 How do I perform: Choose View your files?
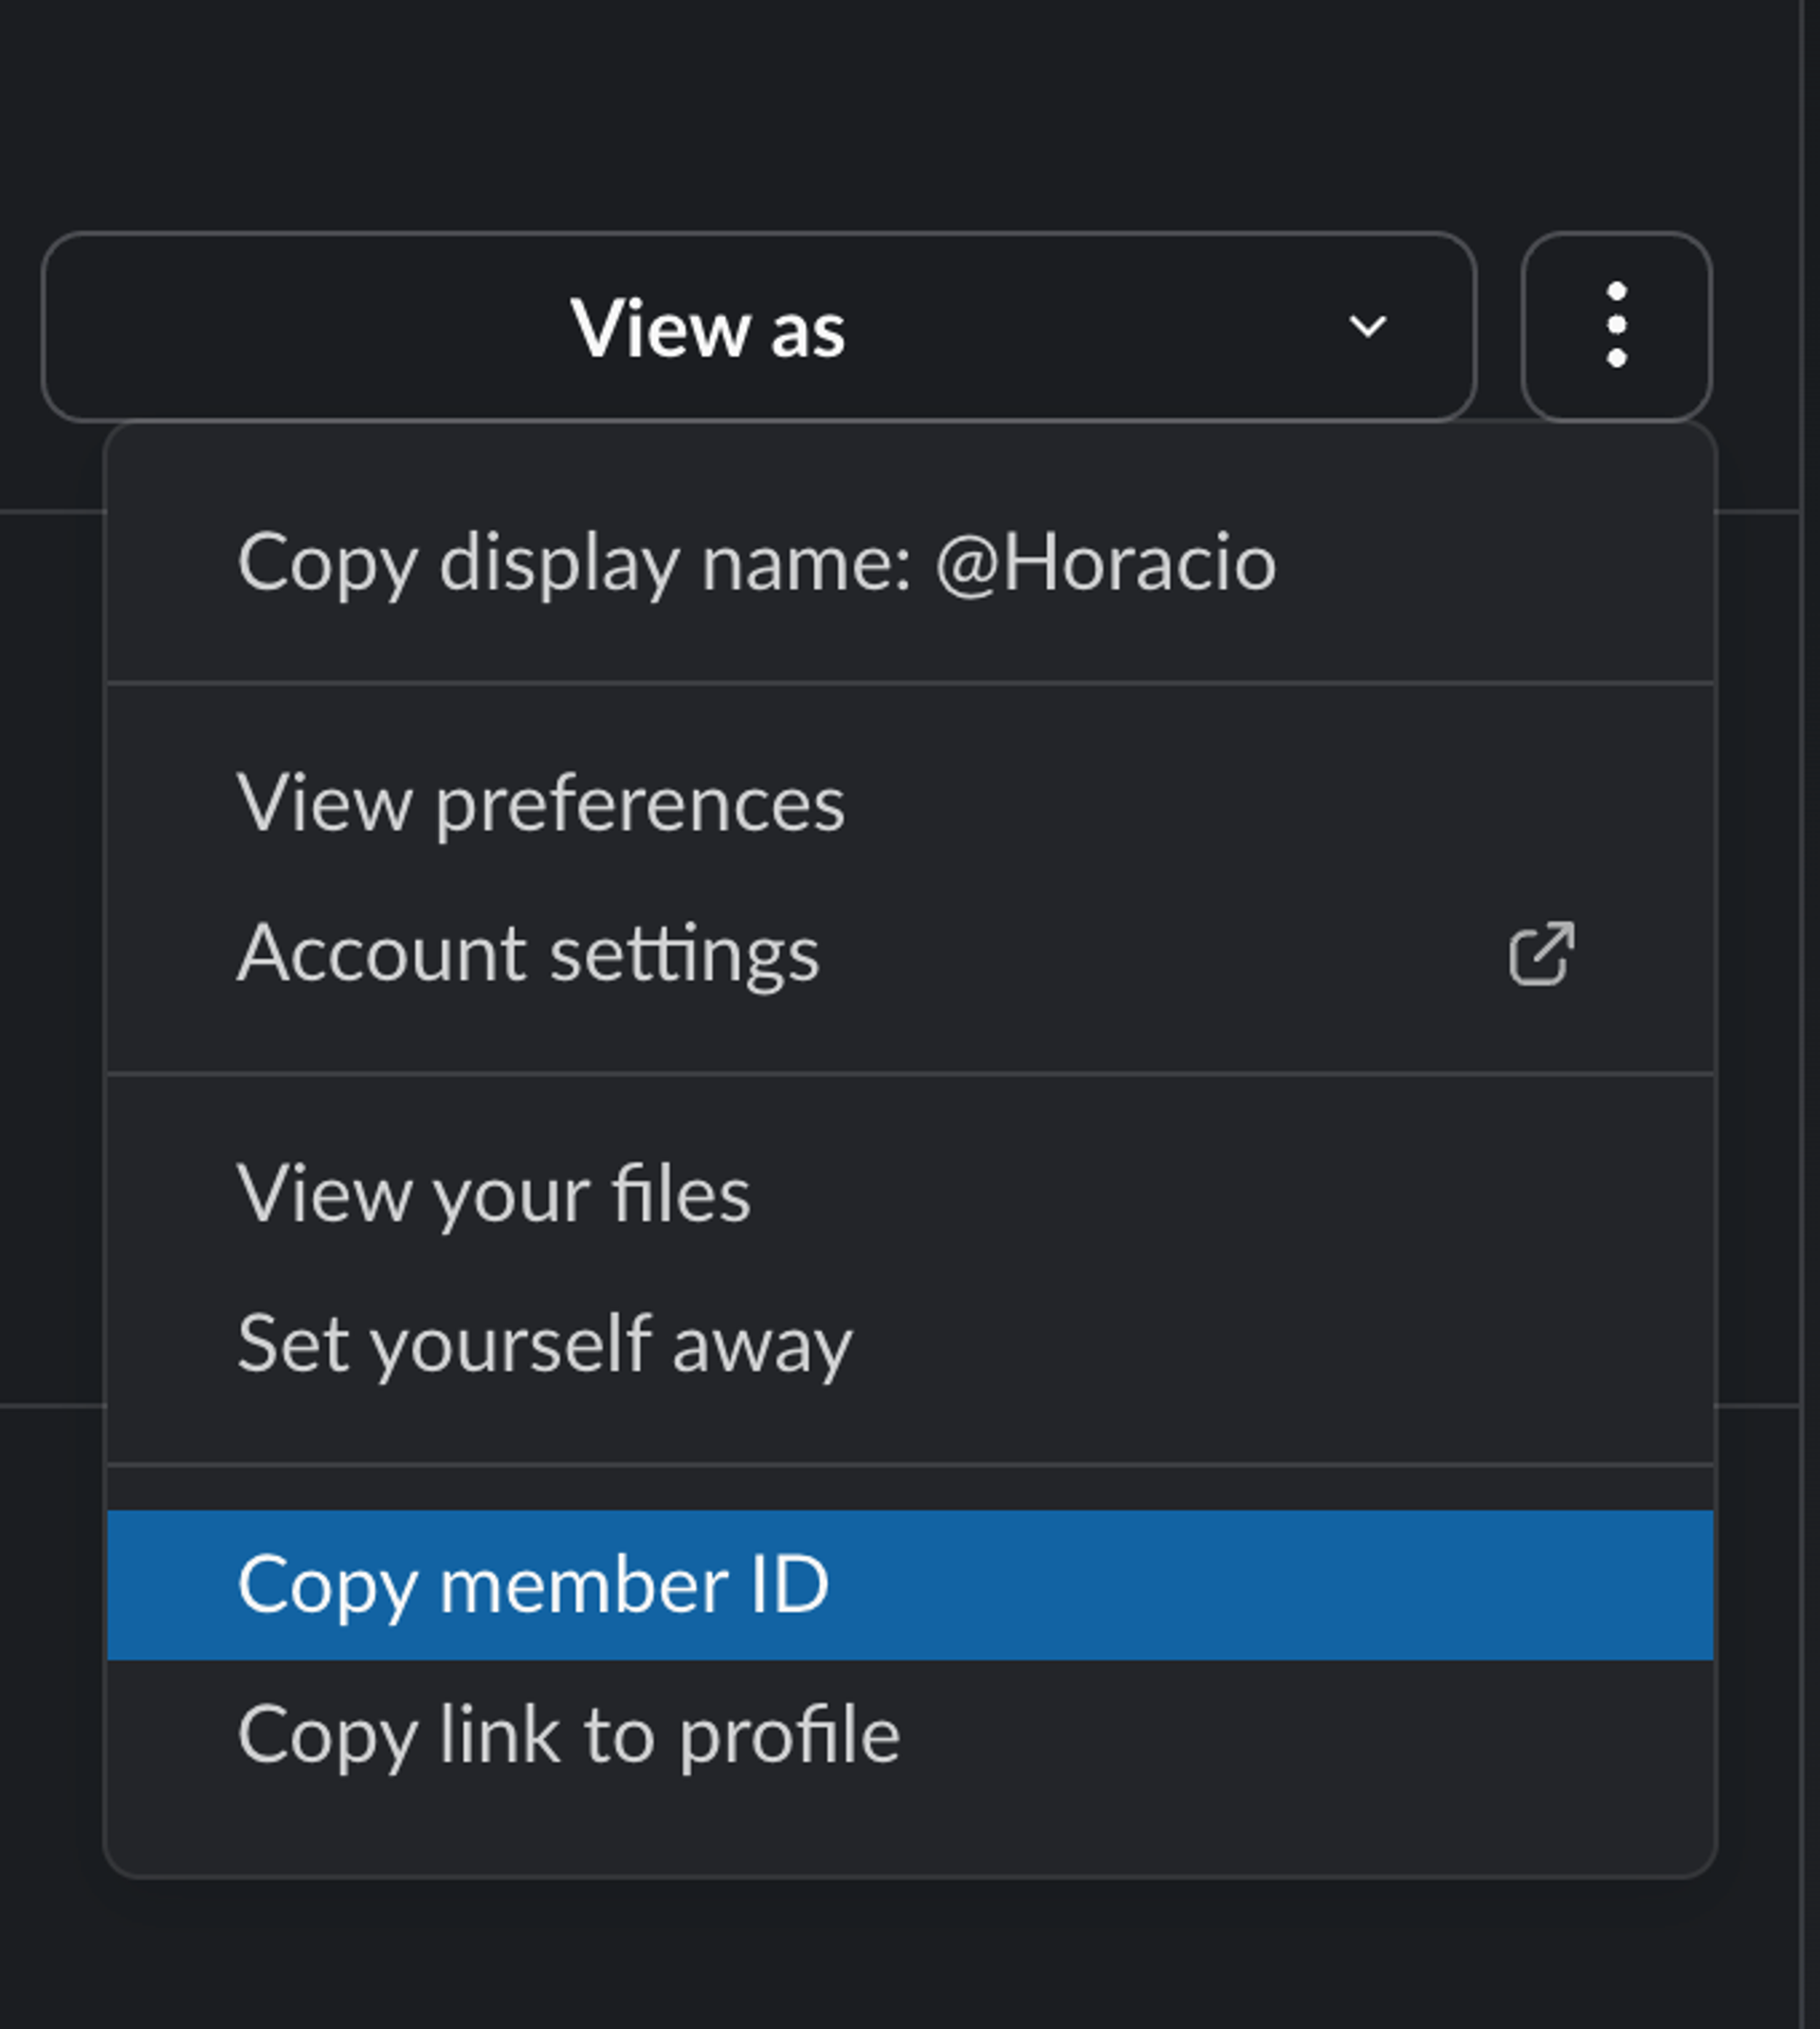point(494,1193)
